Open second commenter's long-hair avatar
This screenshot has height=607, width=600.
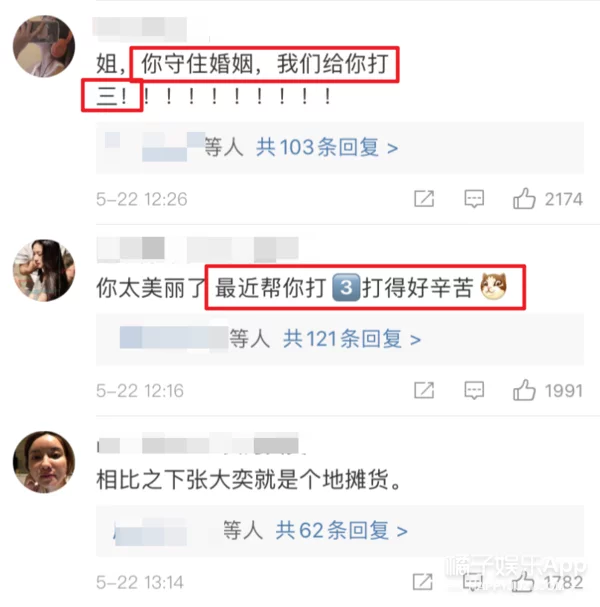click(x=44, y=270)
